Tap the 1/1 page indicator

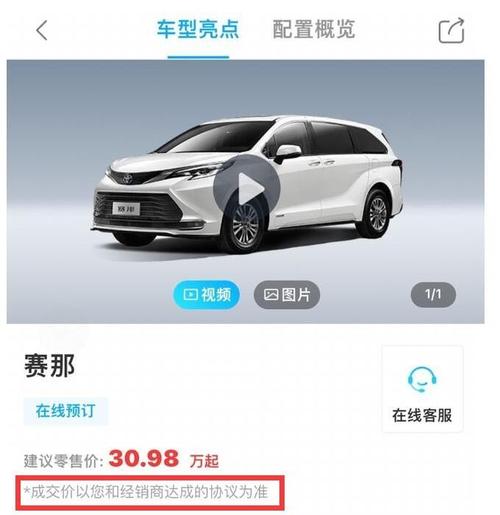click(433, 294)
